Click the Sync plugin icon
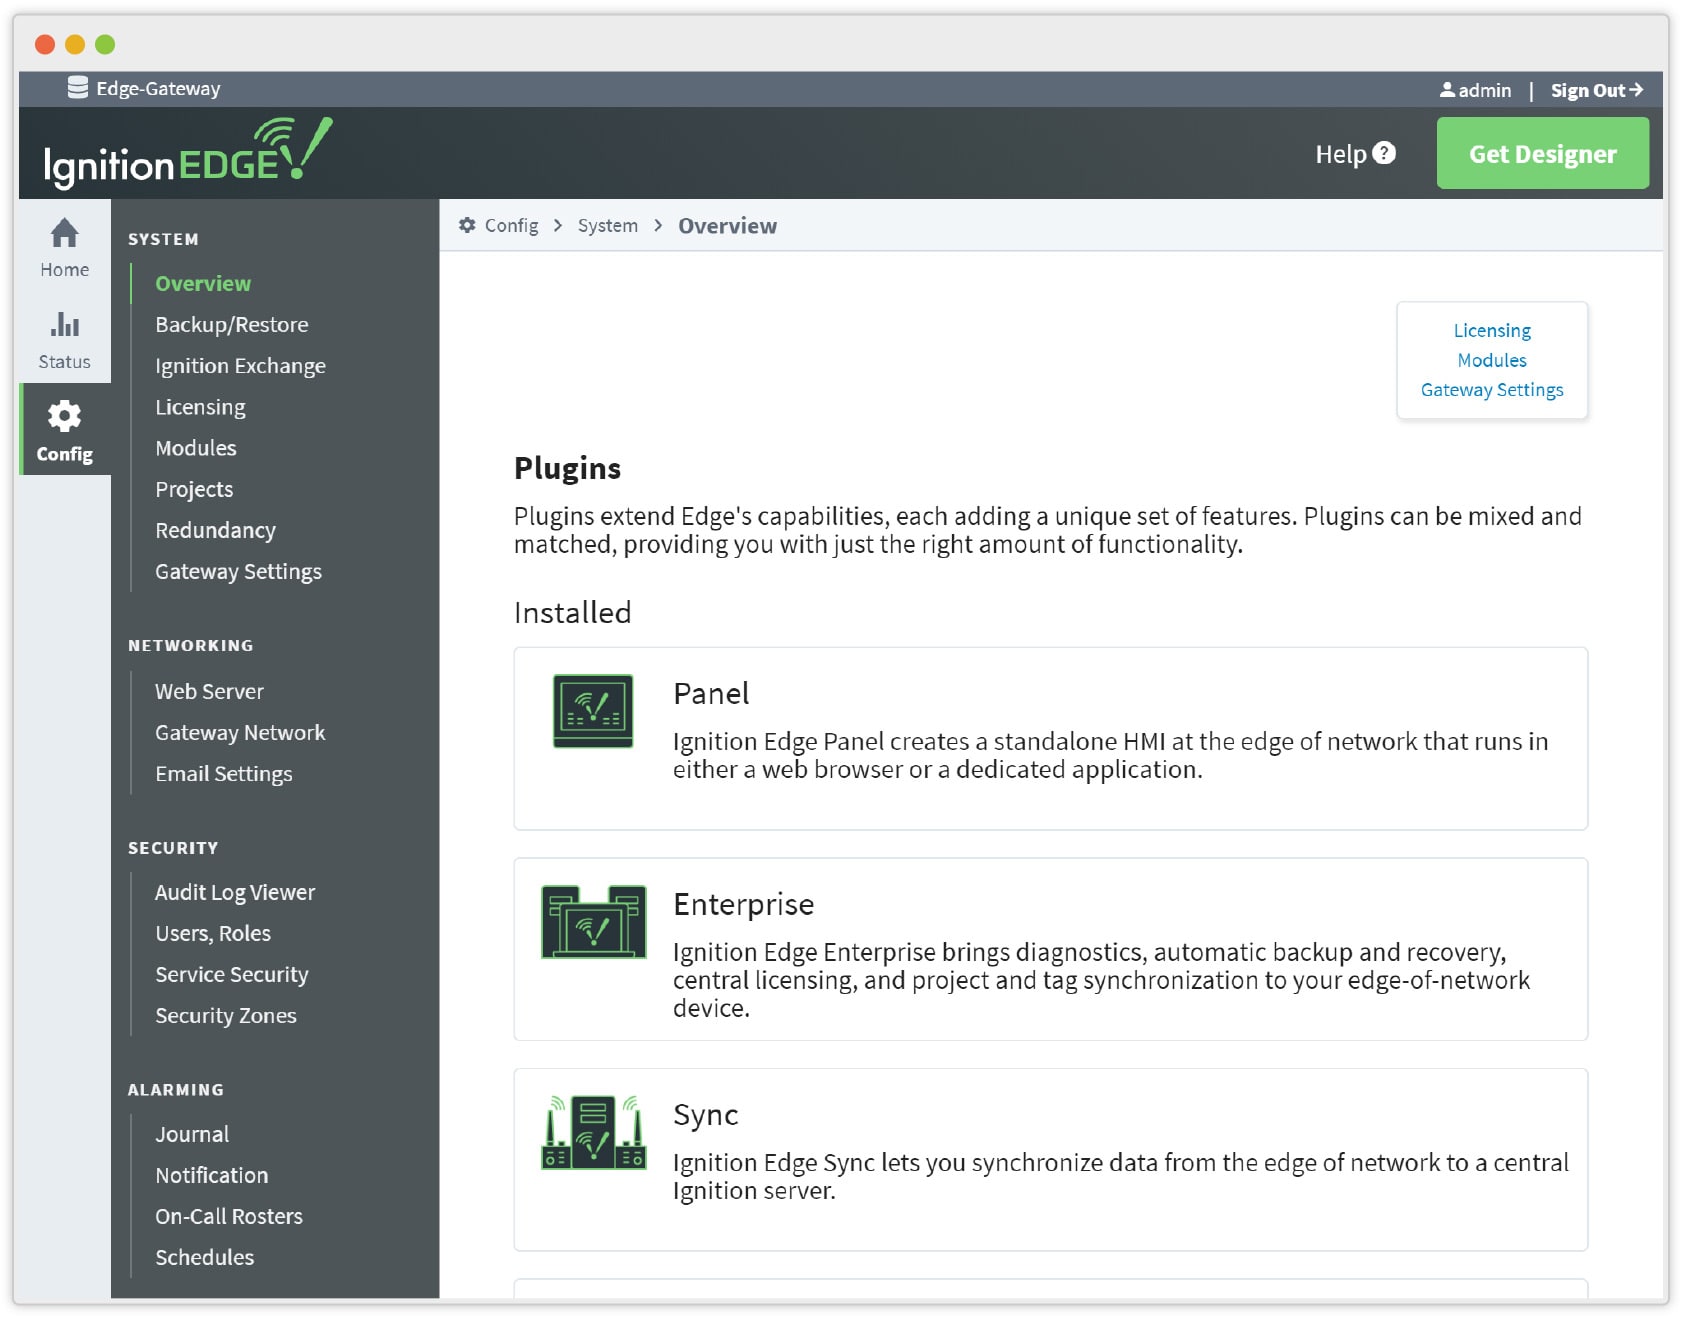1682x1320 pixels. [593, 1132]
